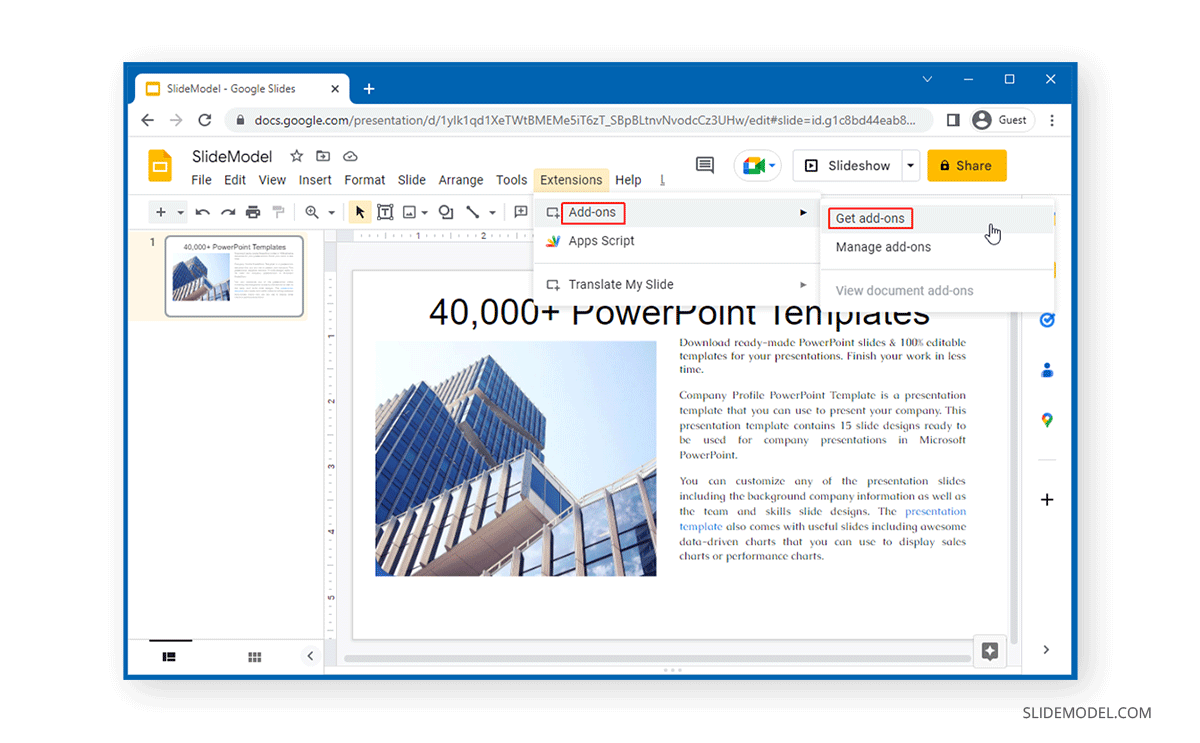
Task: Undo the last action
Action: click(x=203, y=212)
